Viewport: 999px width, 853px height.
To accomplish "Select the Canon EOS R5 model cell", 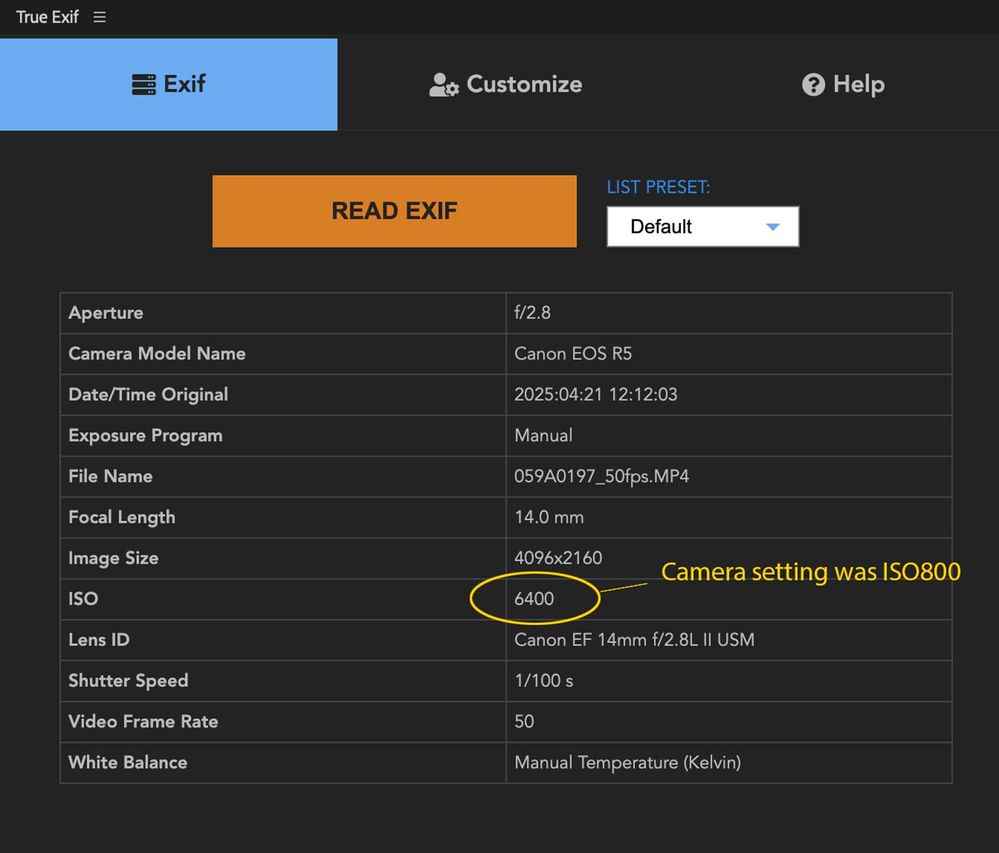I will point(573,354).
